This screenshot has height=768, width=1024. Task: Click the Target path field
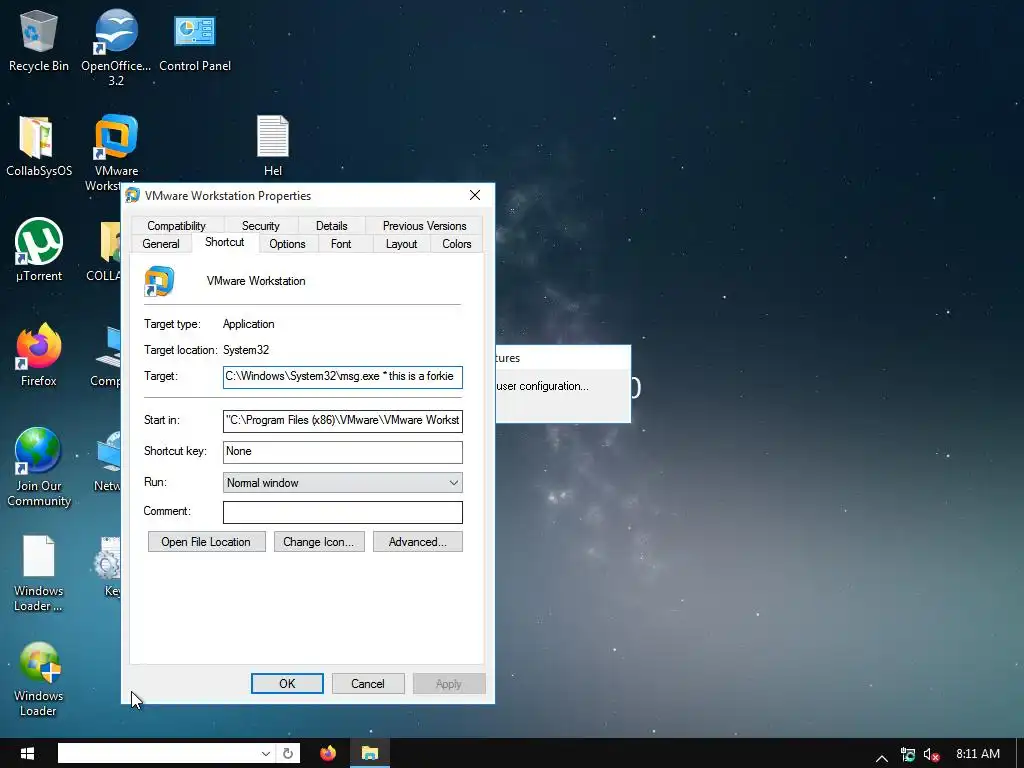tap(342, 377)
